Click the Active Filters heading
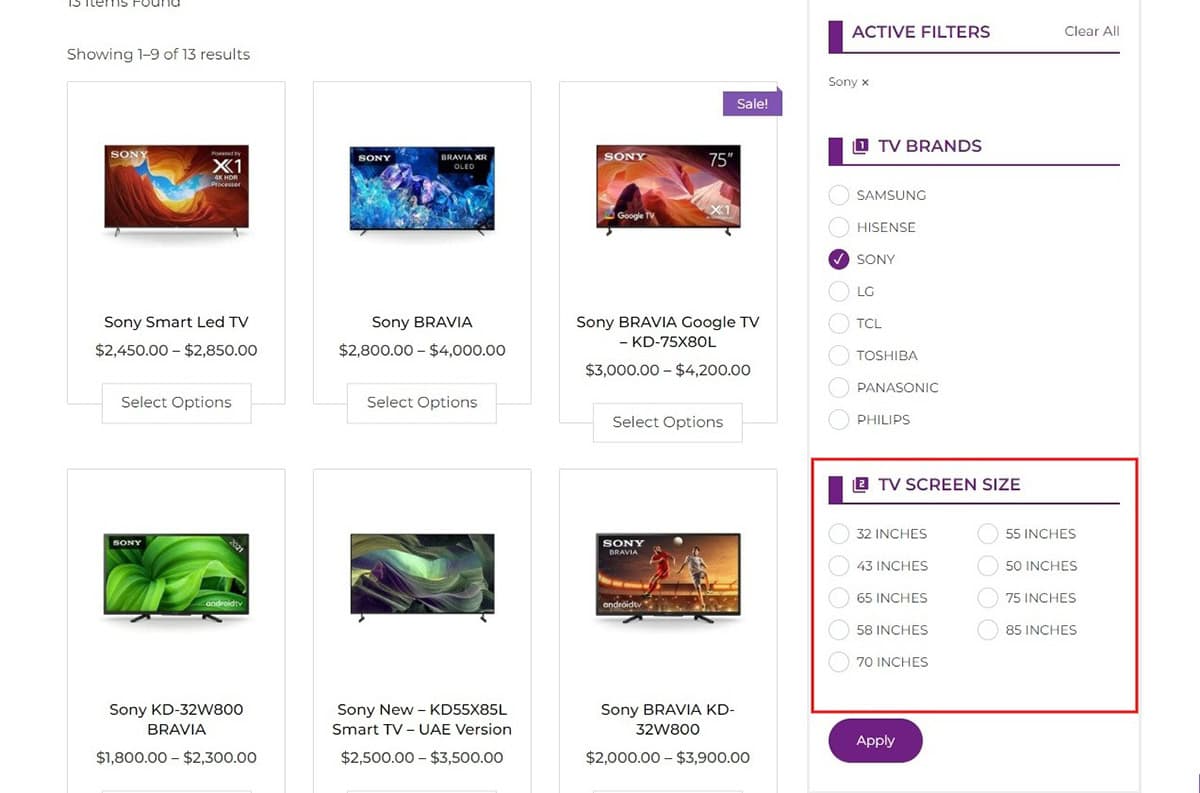 pyautogui.click(x=921, y=32)
